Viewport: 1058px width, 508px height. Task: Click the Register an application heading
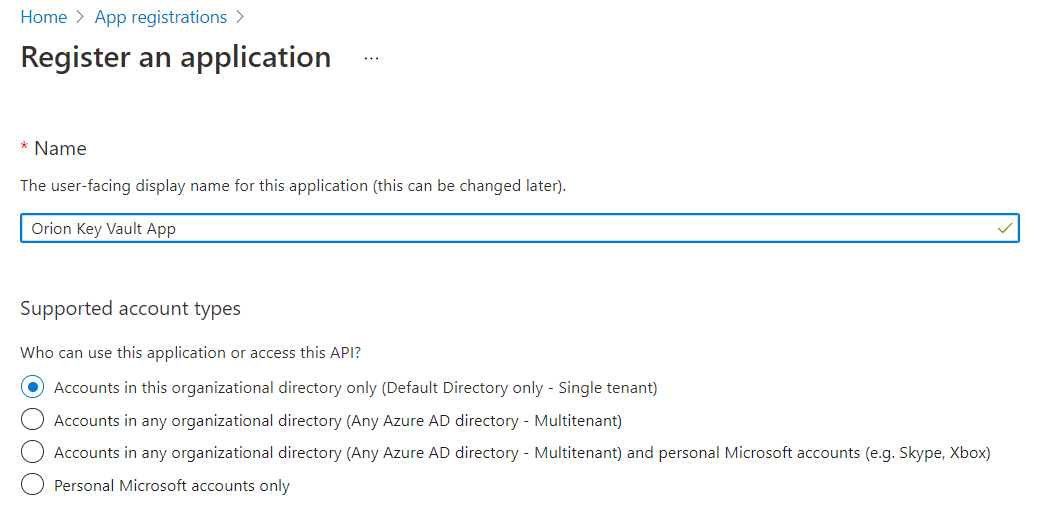coord(176,57)
